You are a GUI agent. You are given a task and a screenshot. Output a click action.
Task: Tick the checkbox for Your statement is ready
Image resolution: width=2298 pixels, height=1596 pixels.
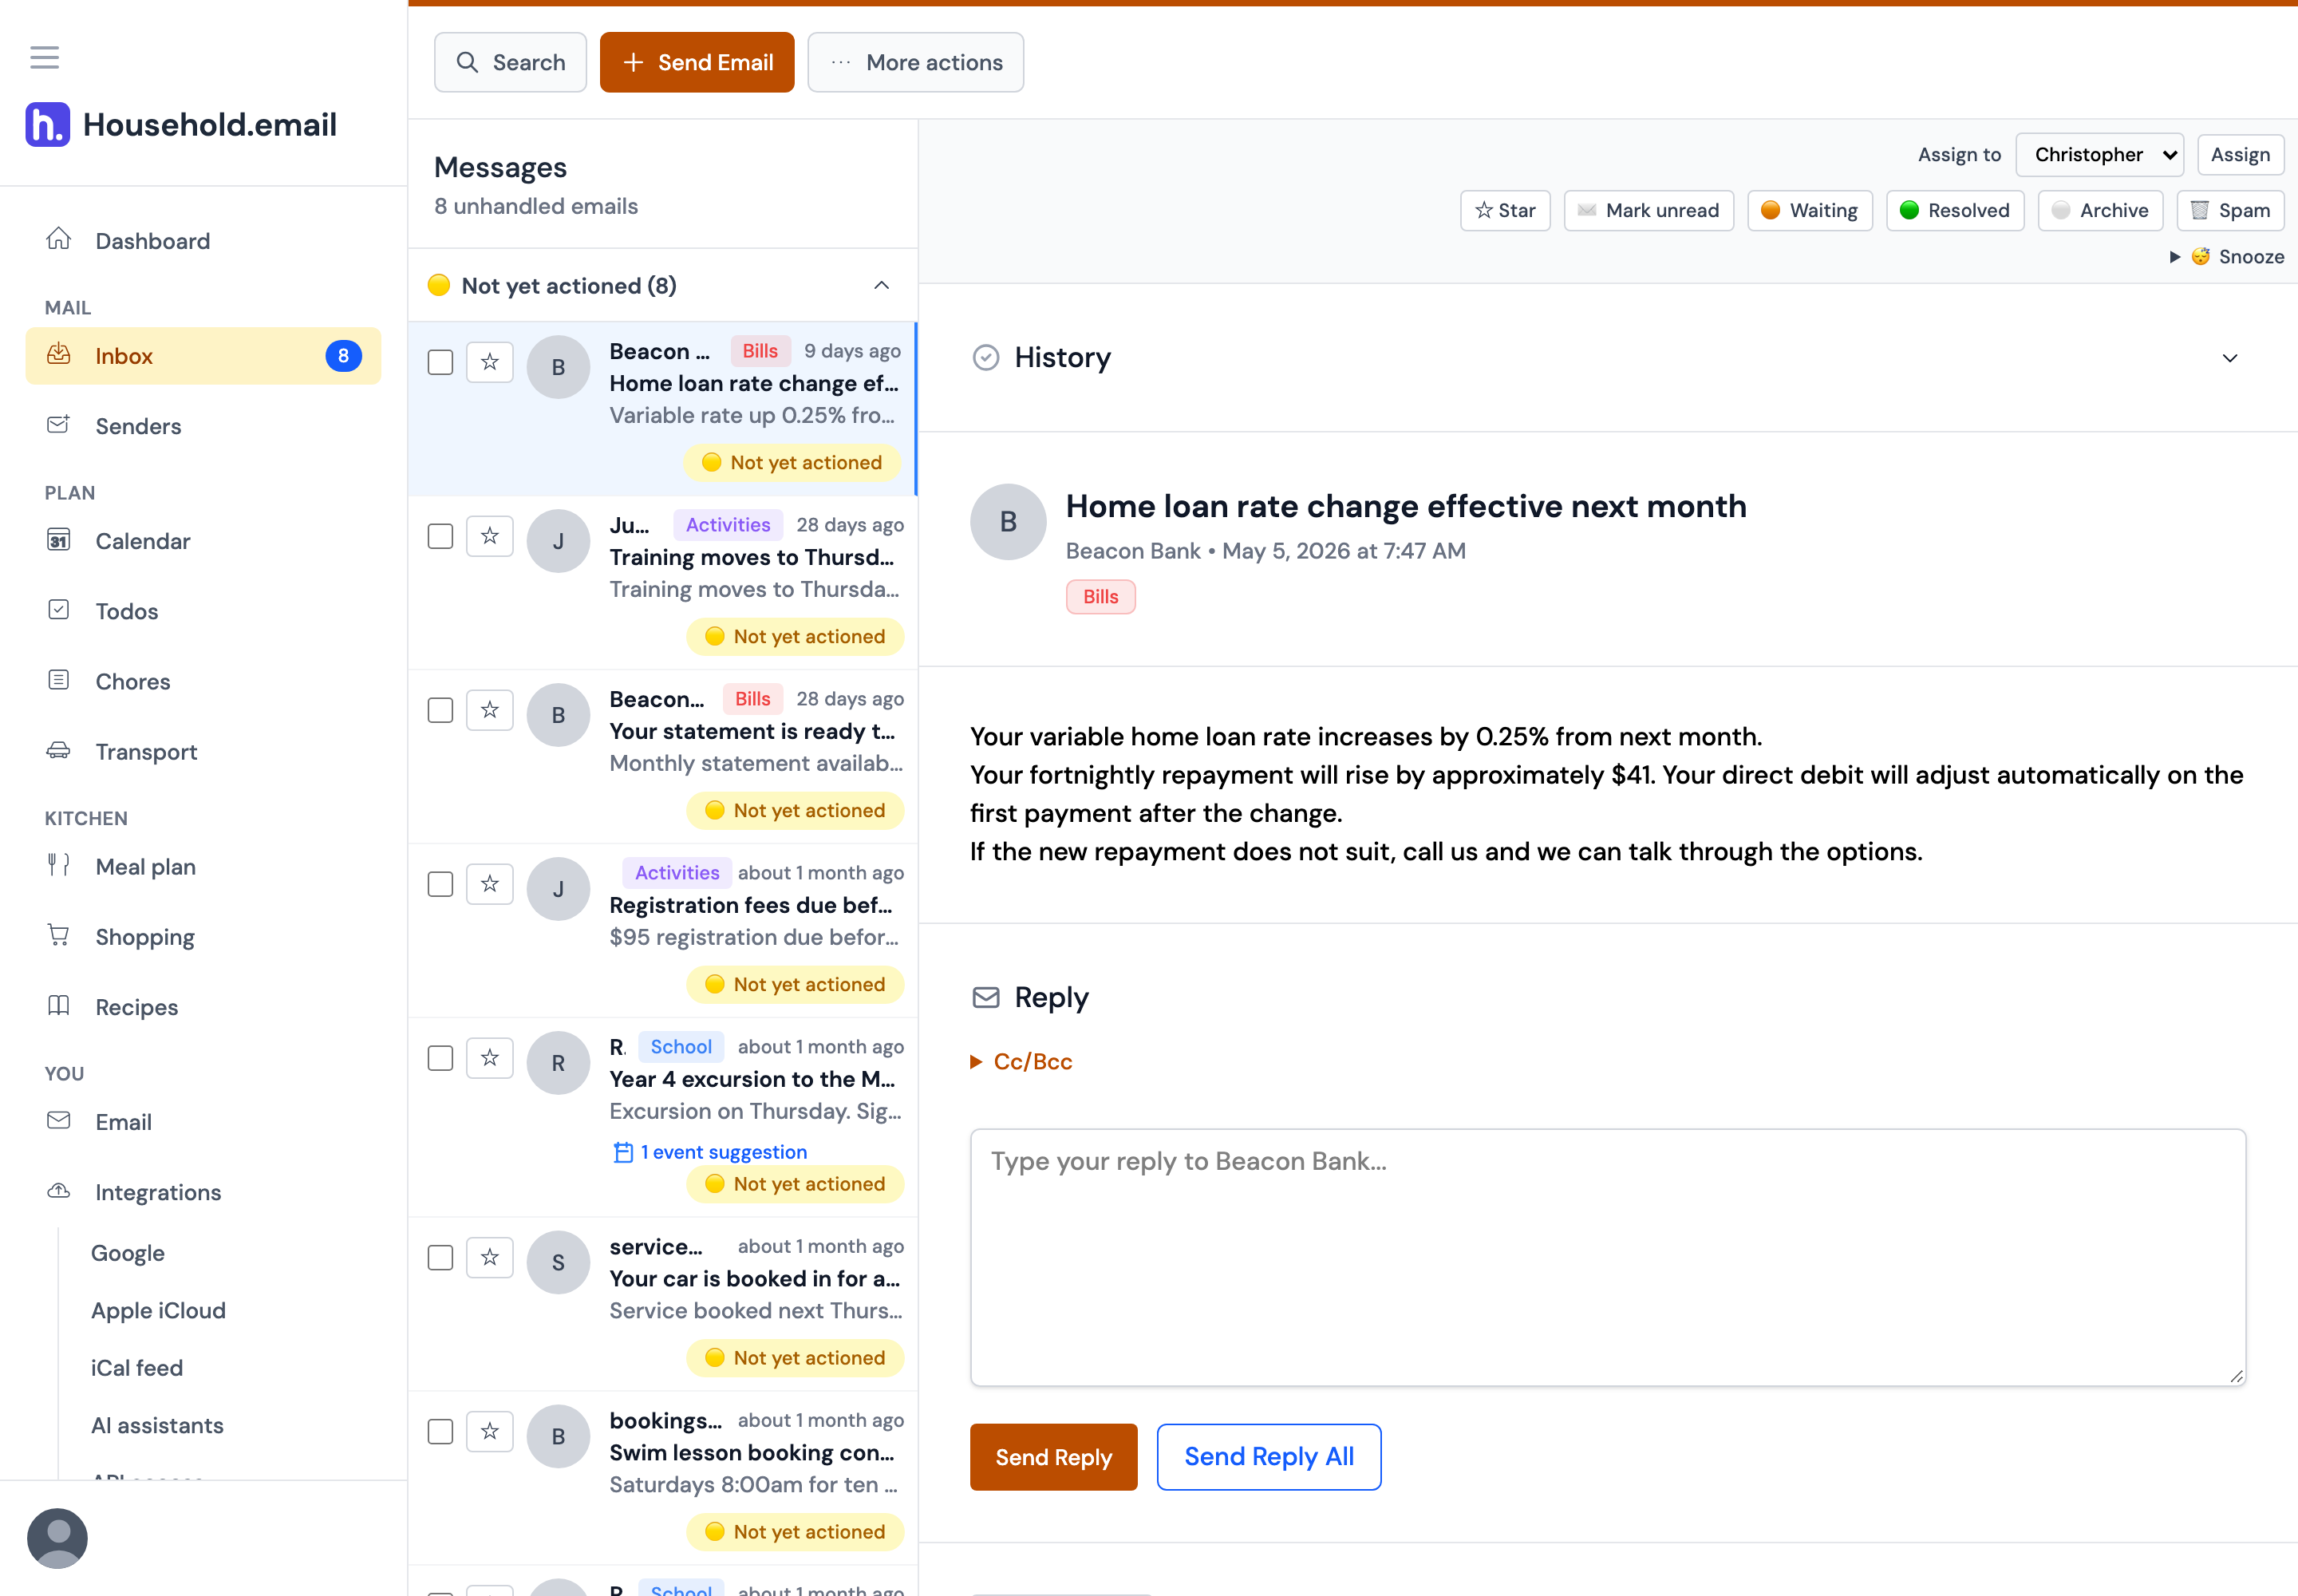click(x=440, y=710)
